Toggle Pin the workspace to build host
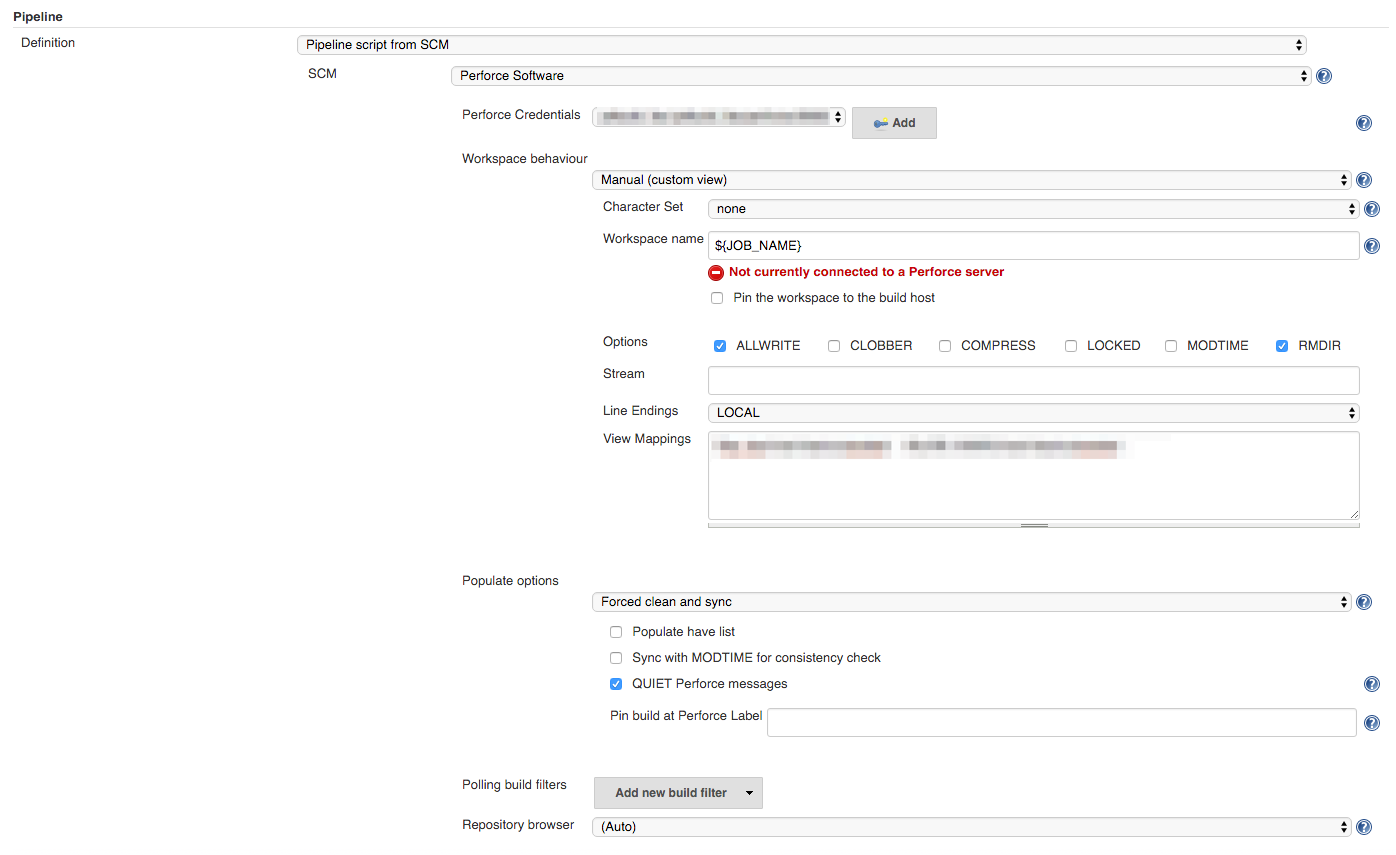Screen dimensions: 1396x855 (x=717, y=298)
